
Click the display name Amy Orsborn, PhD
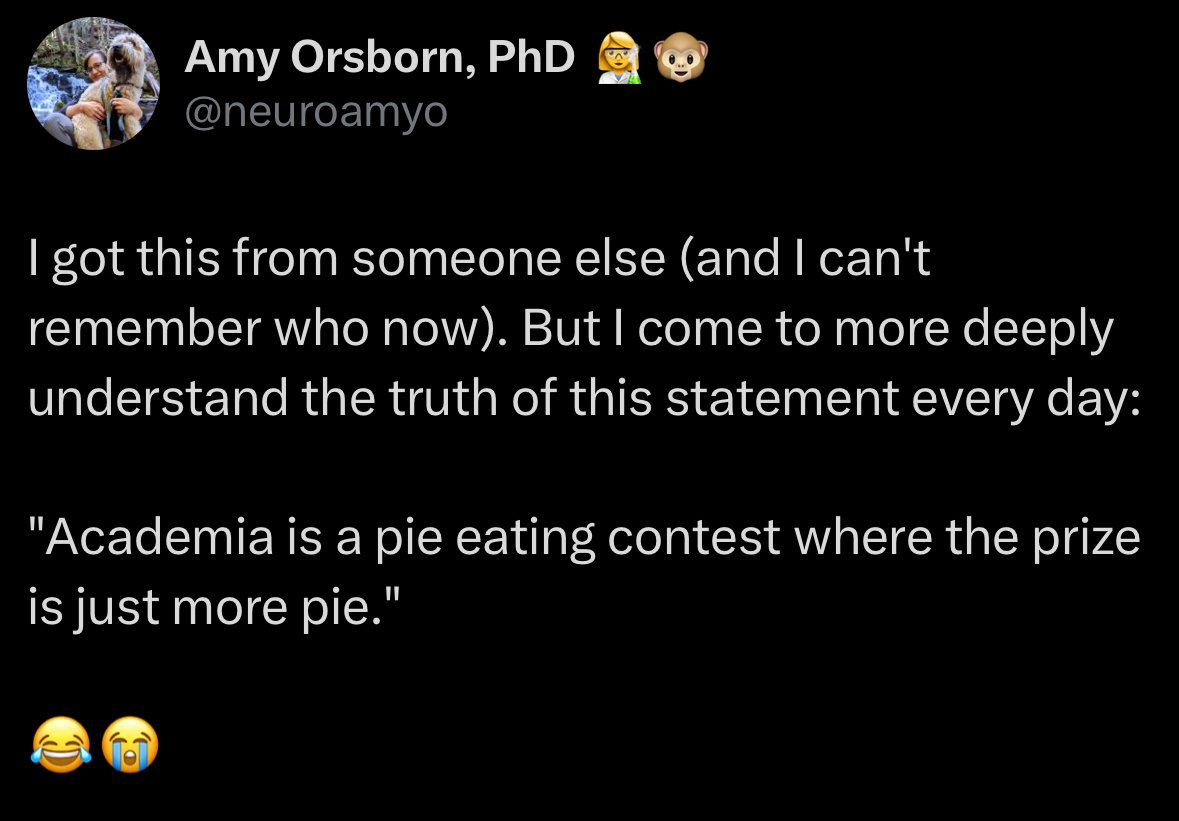pos(380,58)
